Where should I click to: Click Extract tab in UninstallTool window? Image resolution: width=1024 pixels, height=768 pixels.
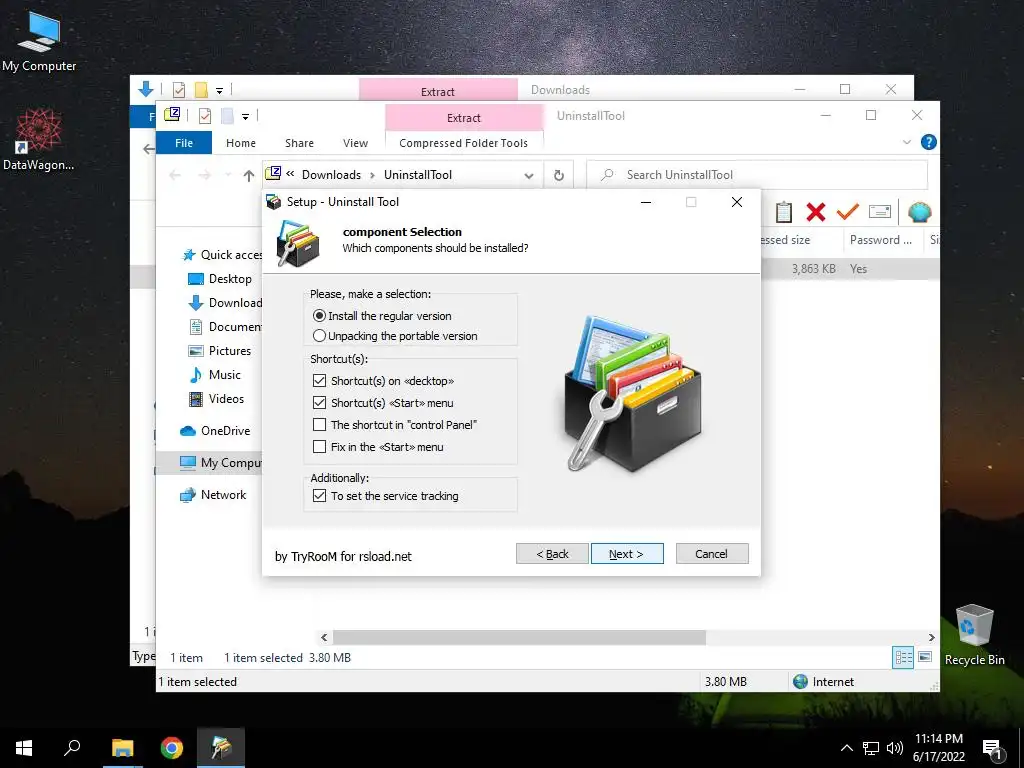click(464, 118)
